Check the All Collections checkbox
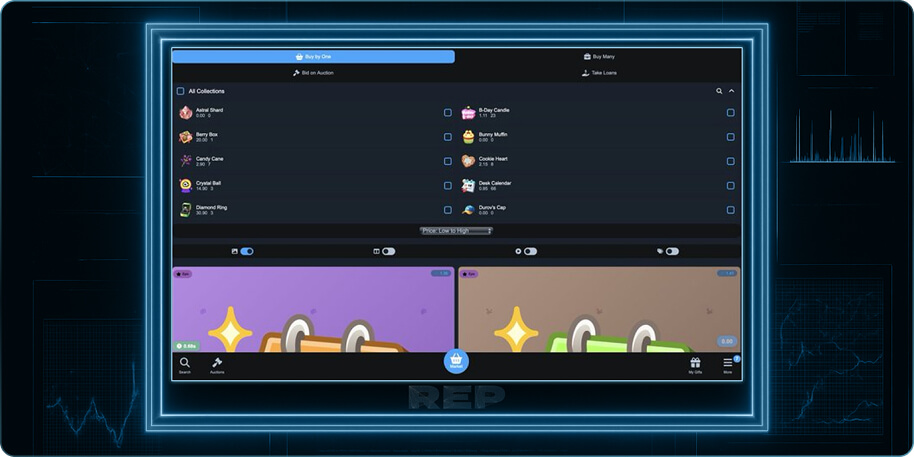Image resolution: width=914 pixels, height=457 pixels. click(x=181, y=91)
